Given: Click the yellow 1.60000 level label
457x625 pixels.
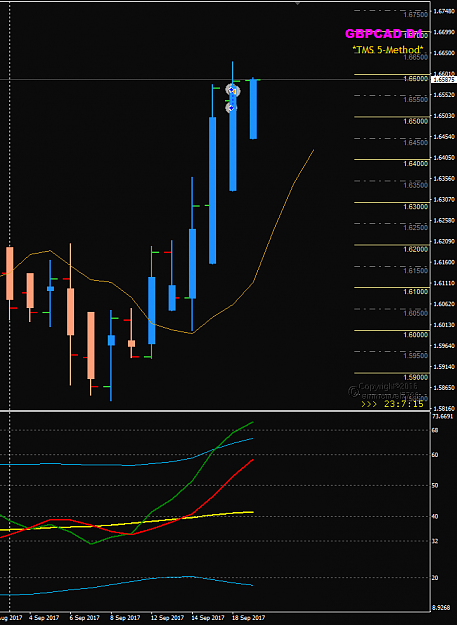Looking at the screenshot, I should click(416, 334).
